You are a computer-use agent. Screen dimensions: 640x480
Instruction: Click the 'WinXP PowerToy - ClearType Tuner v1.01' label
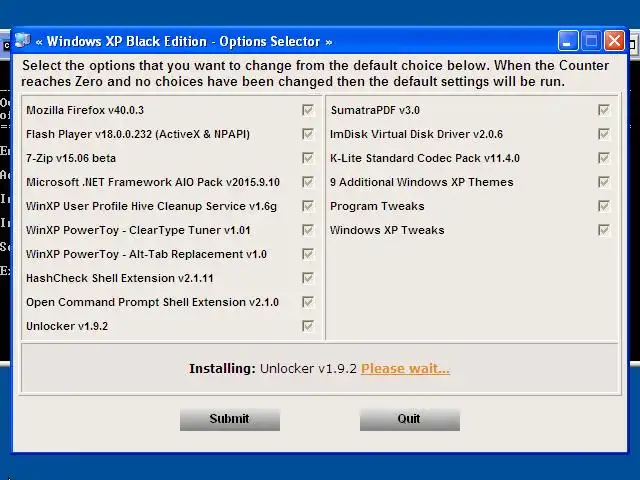pyautogui.click(x=138, y=230)
